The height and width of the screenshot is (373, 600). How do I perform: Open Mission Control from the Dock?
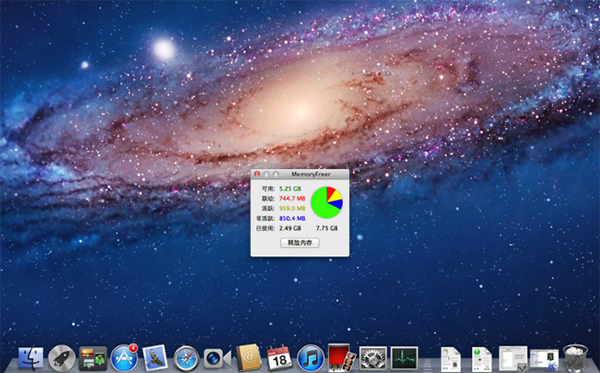point(93,358)
